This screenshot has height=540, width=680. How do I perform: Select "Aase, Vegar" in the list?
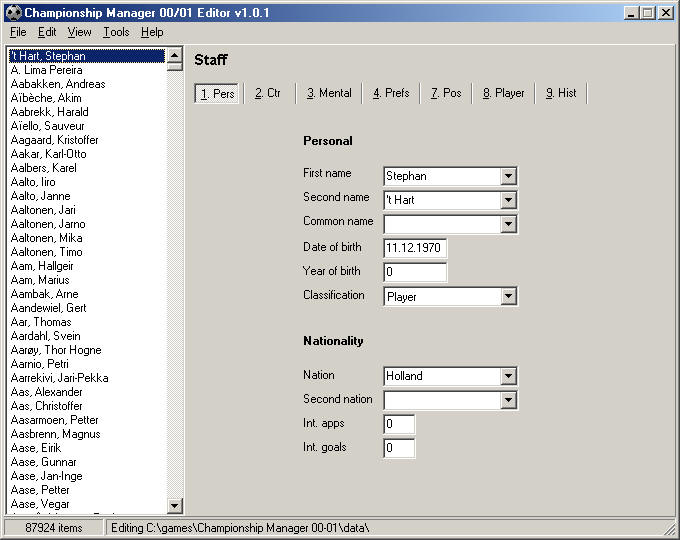87,504
